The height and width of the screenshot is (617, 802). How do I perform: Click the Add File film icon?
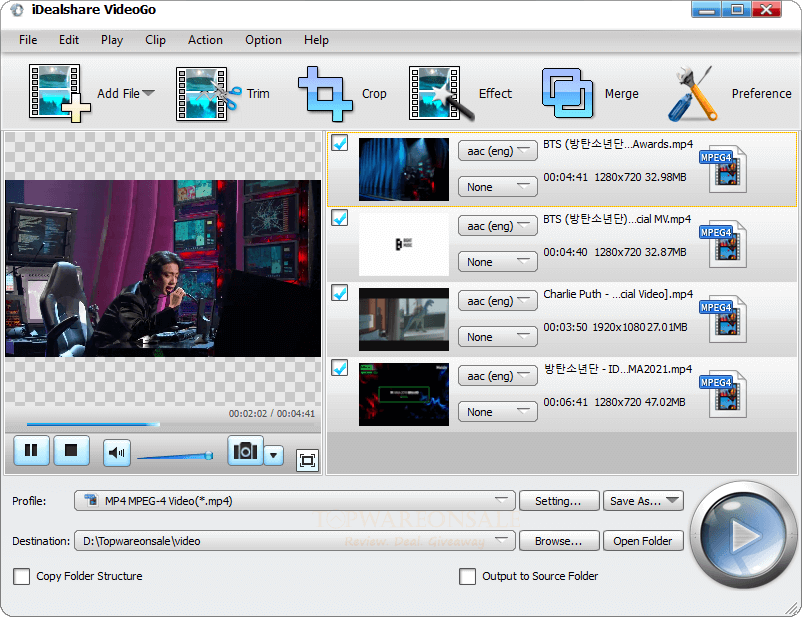(59, 94)
